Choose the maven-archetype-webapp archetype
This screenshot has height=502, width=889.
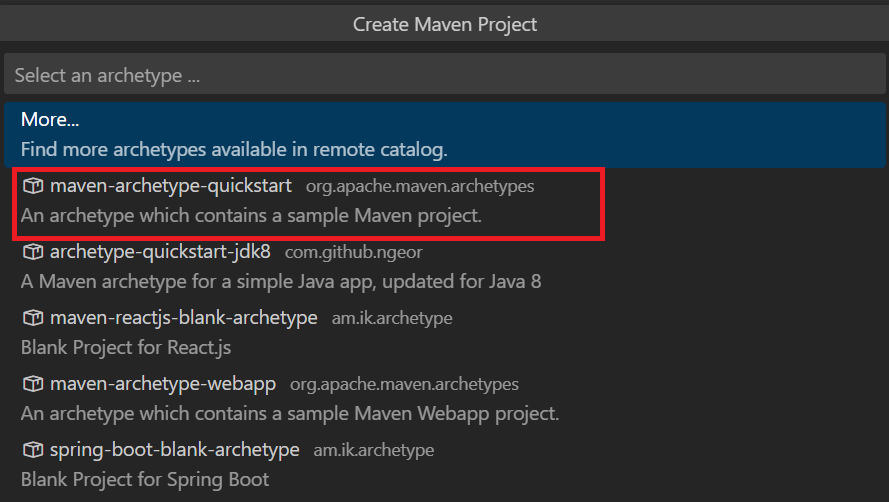(x=163, y=384)
